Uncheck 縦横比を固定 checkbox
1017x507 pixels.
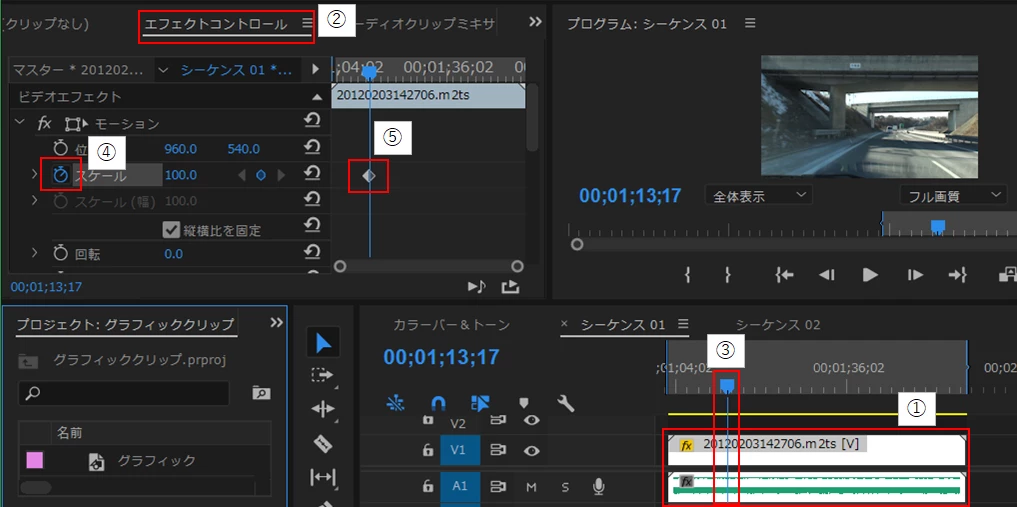point(171,229)
